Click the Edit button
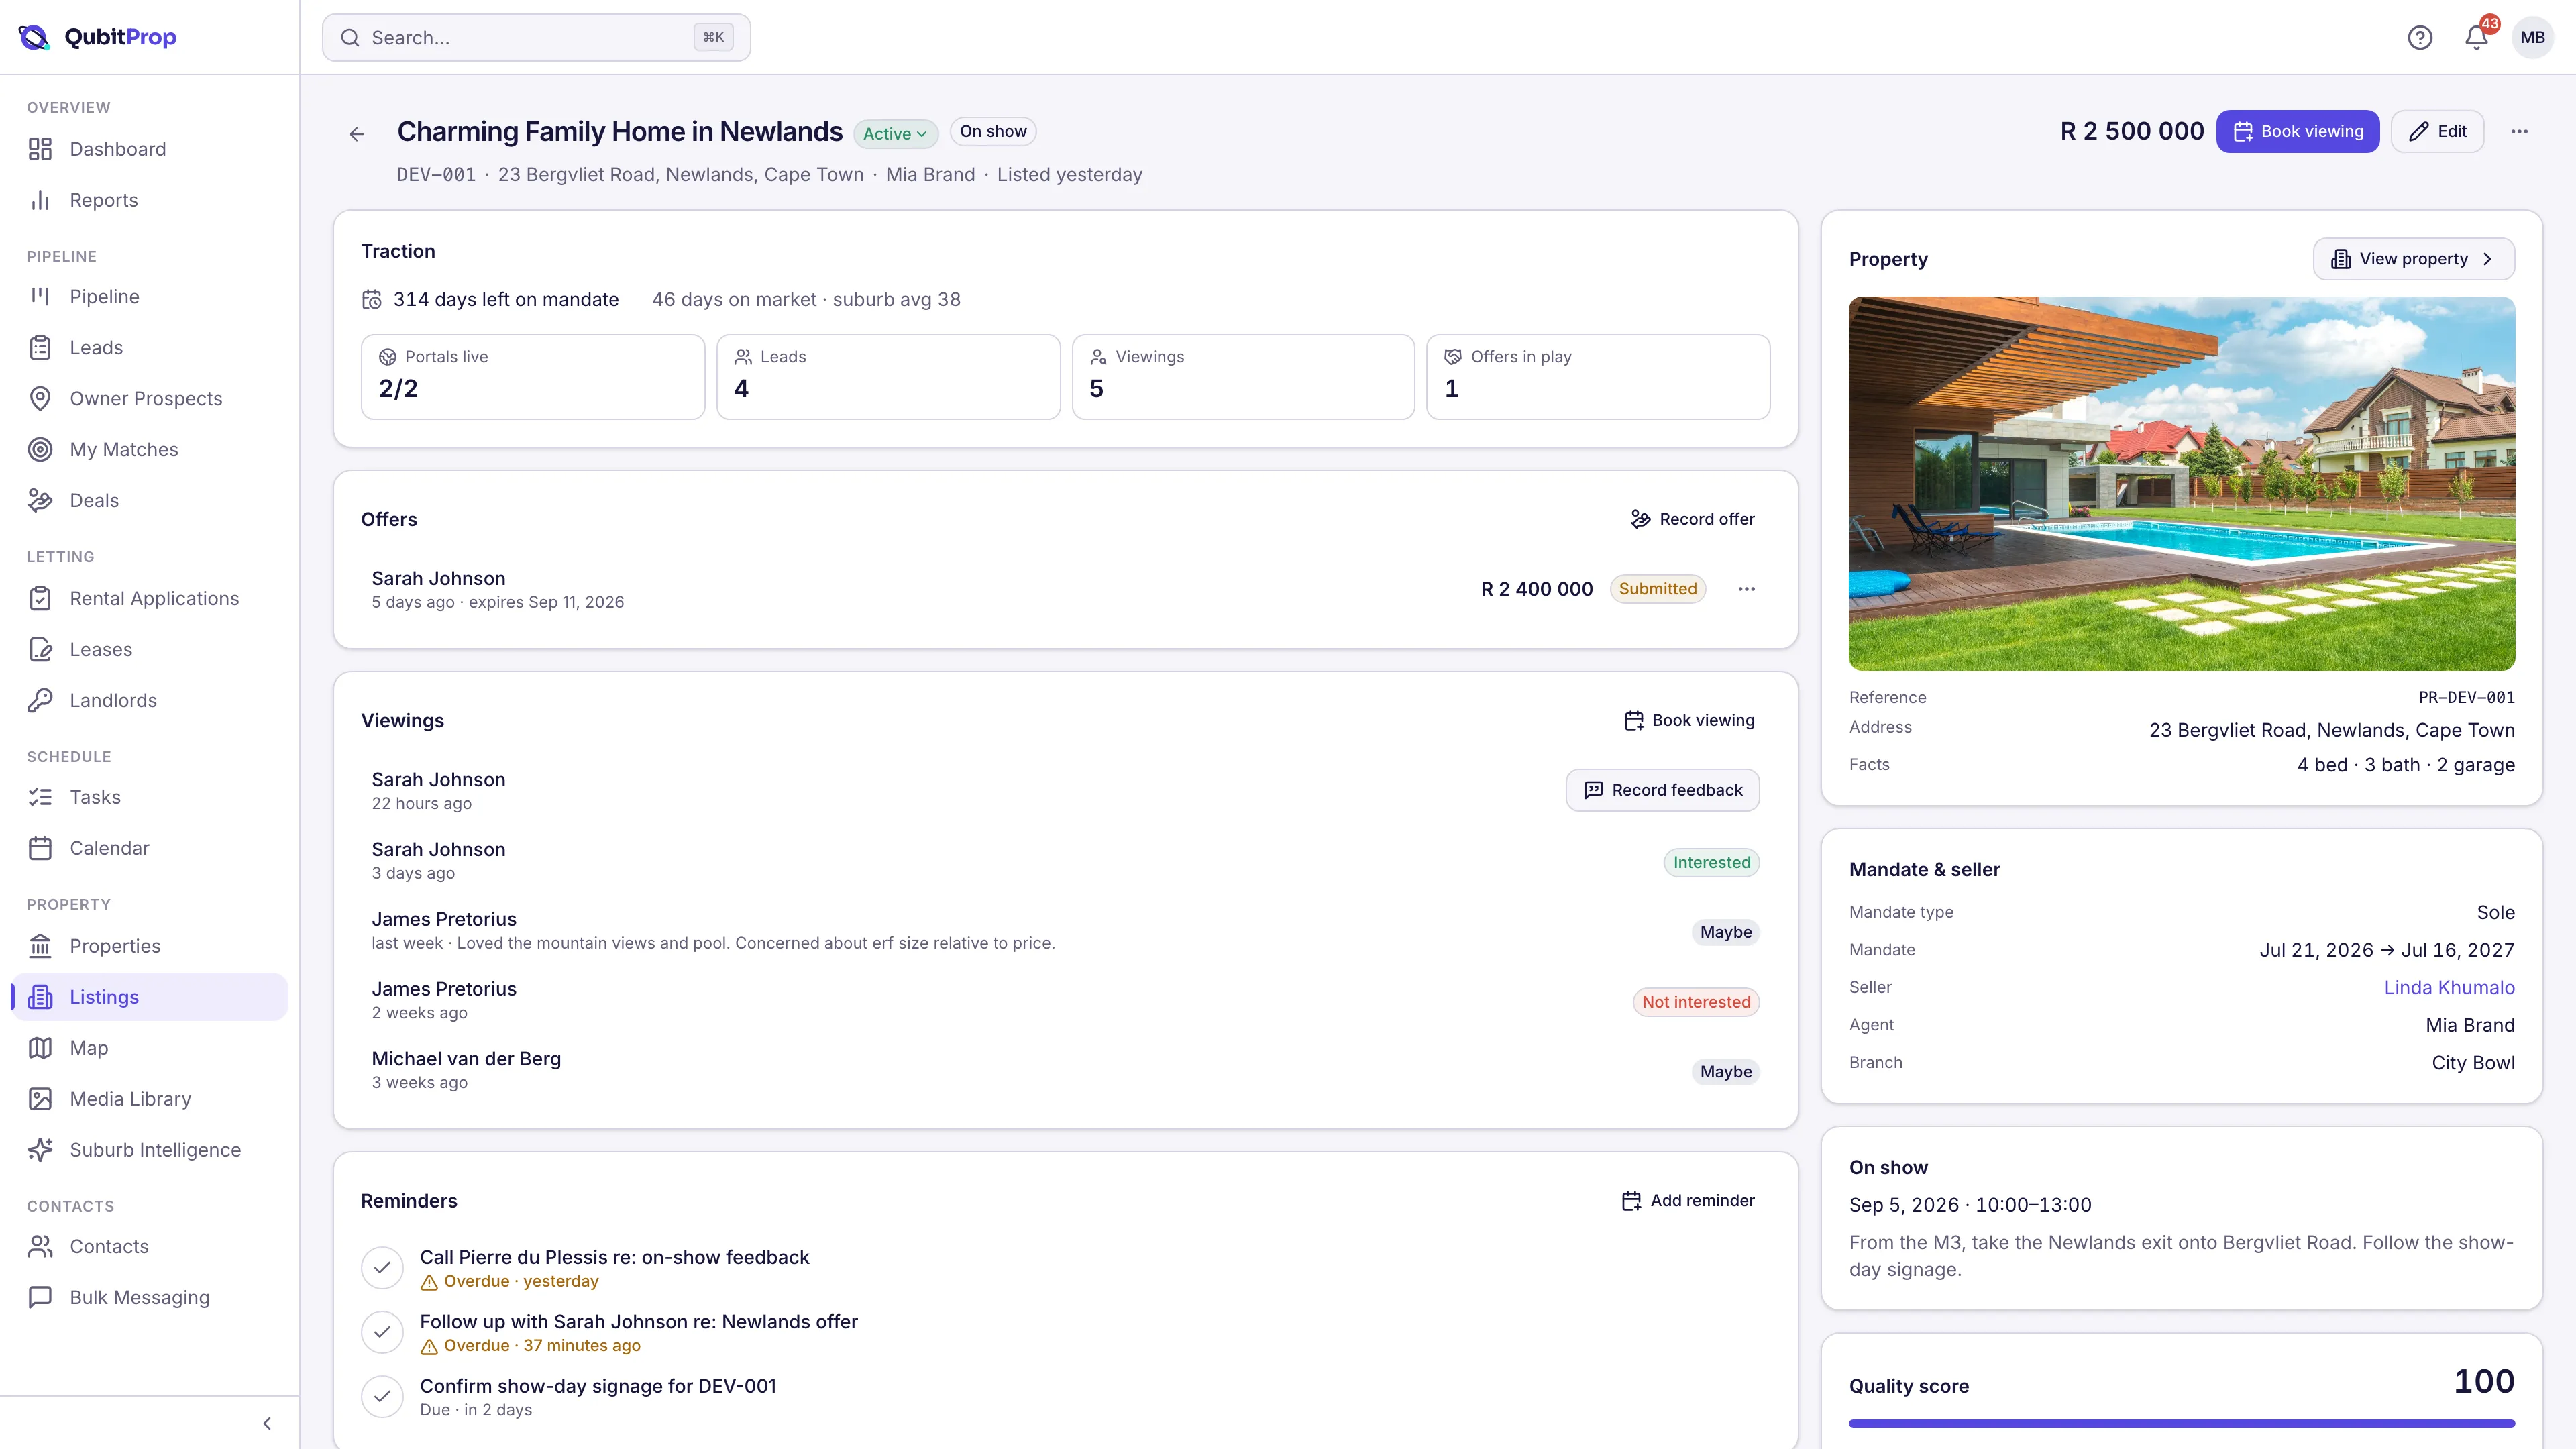The width and height of the screenshot is (2576, 1449). pyautogui.click(x=2437, y=131)
